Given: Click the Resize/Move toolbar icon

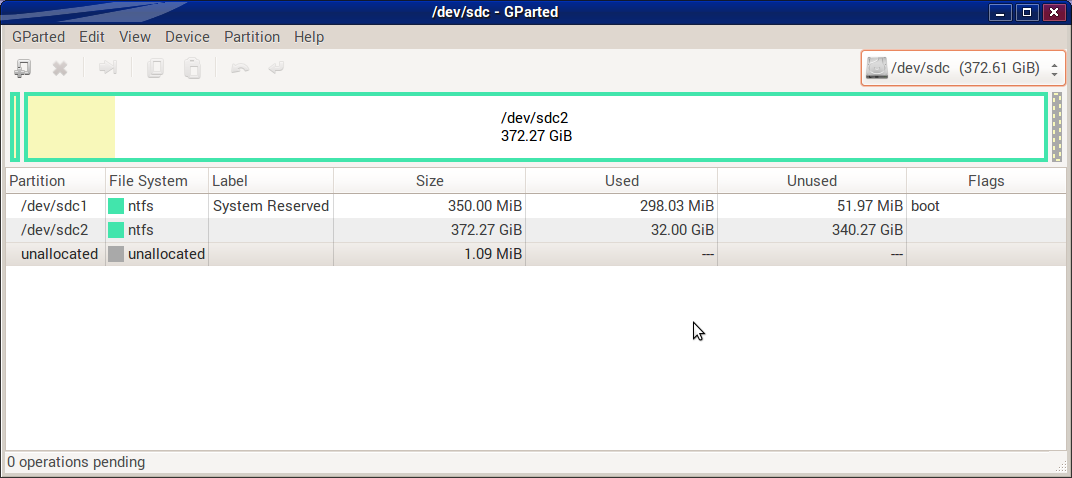Looking at the screenshot, I should pyautogui.click(x=108, y=68).
